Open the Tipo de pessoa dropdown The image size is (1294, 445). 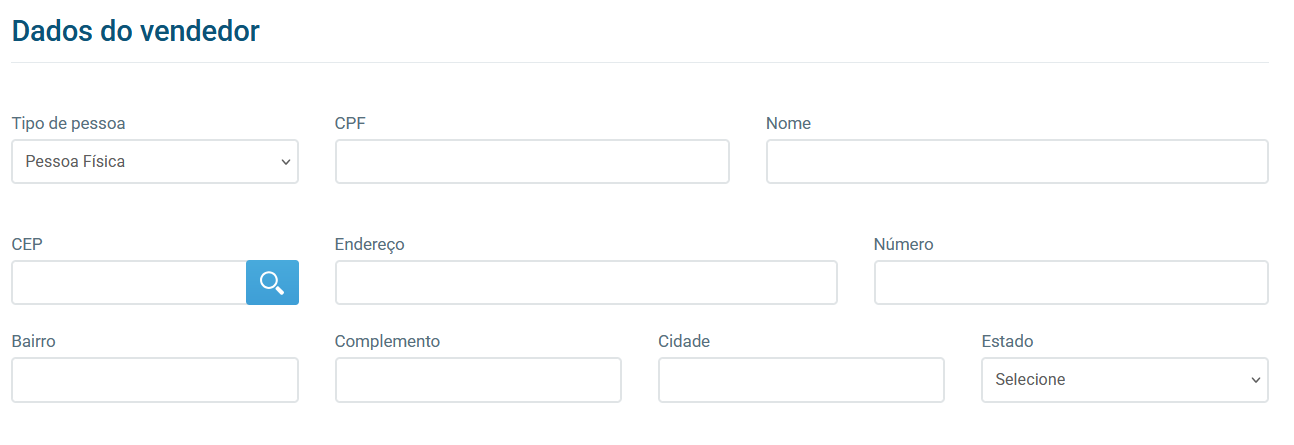(x=155, y=161)
